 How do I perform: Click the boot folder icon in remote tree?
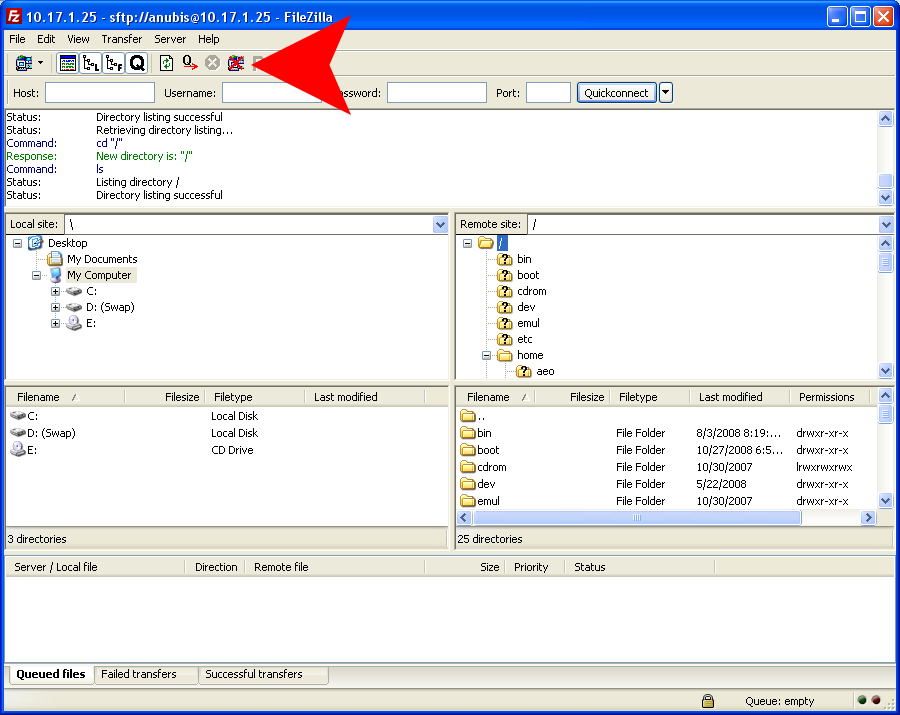point(505,275)
